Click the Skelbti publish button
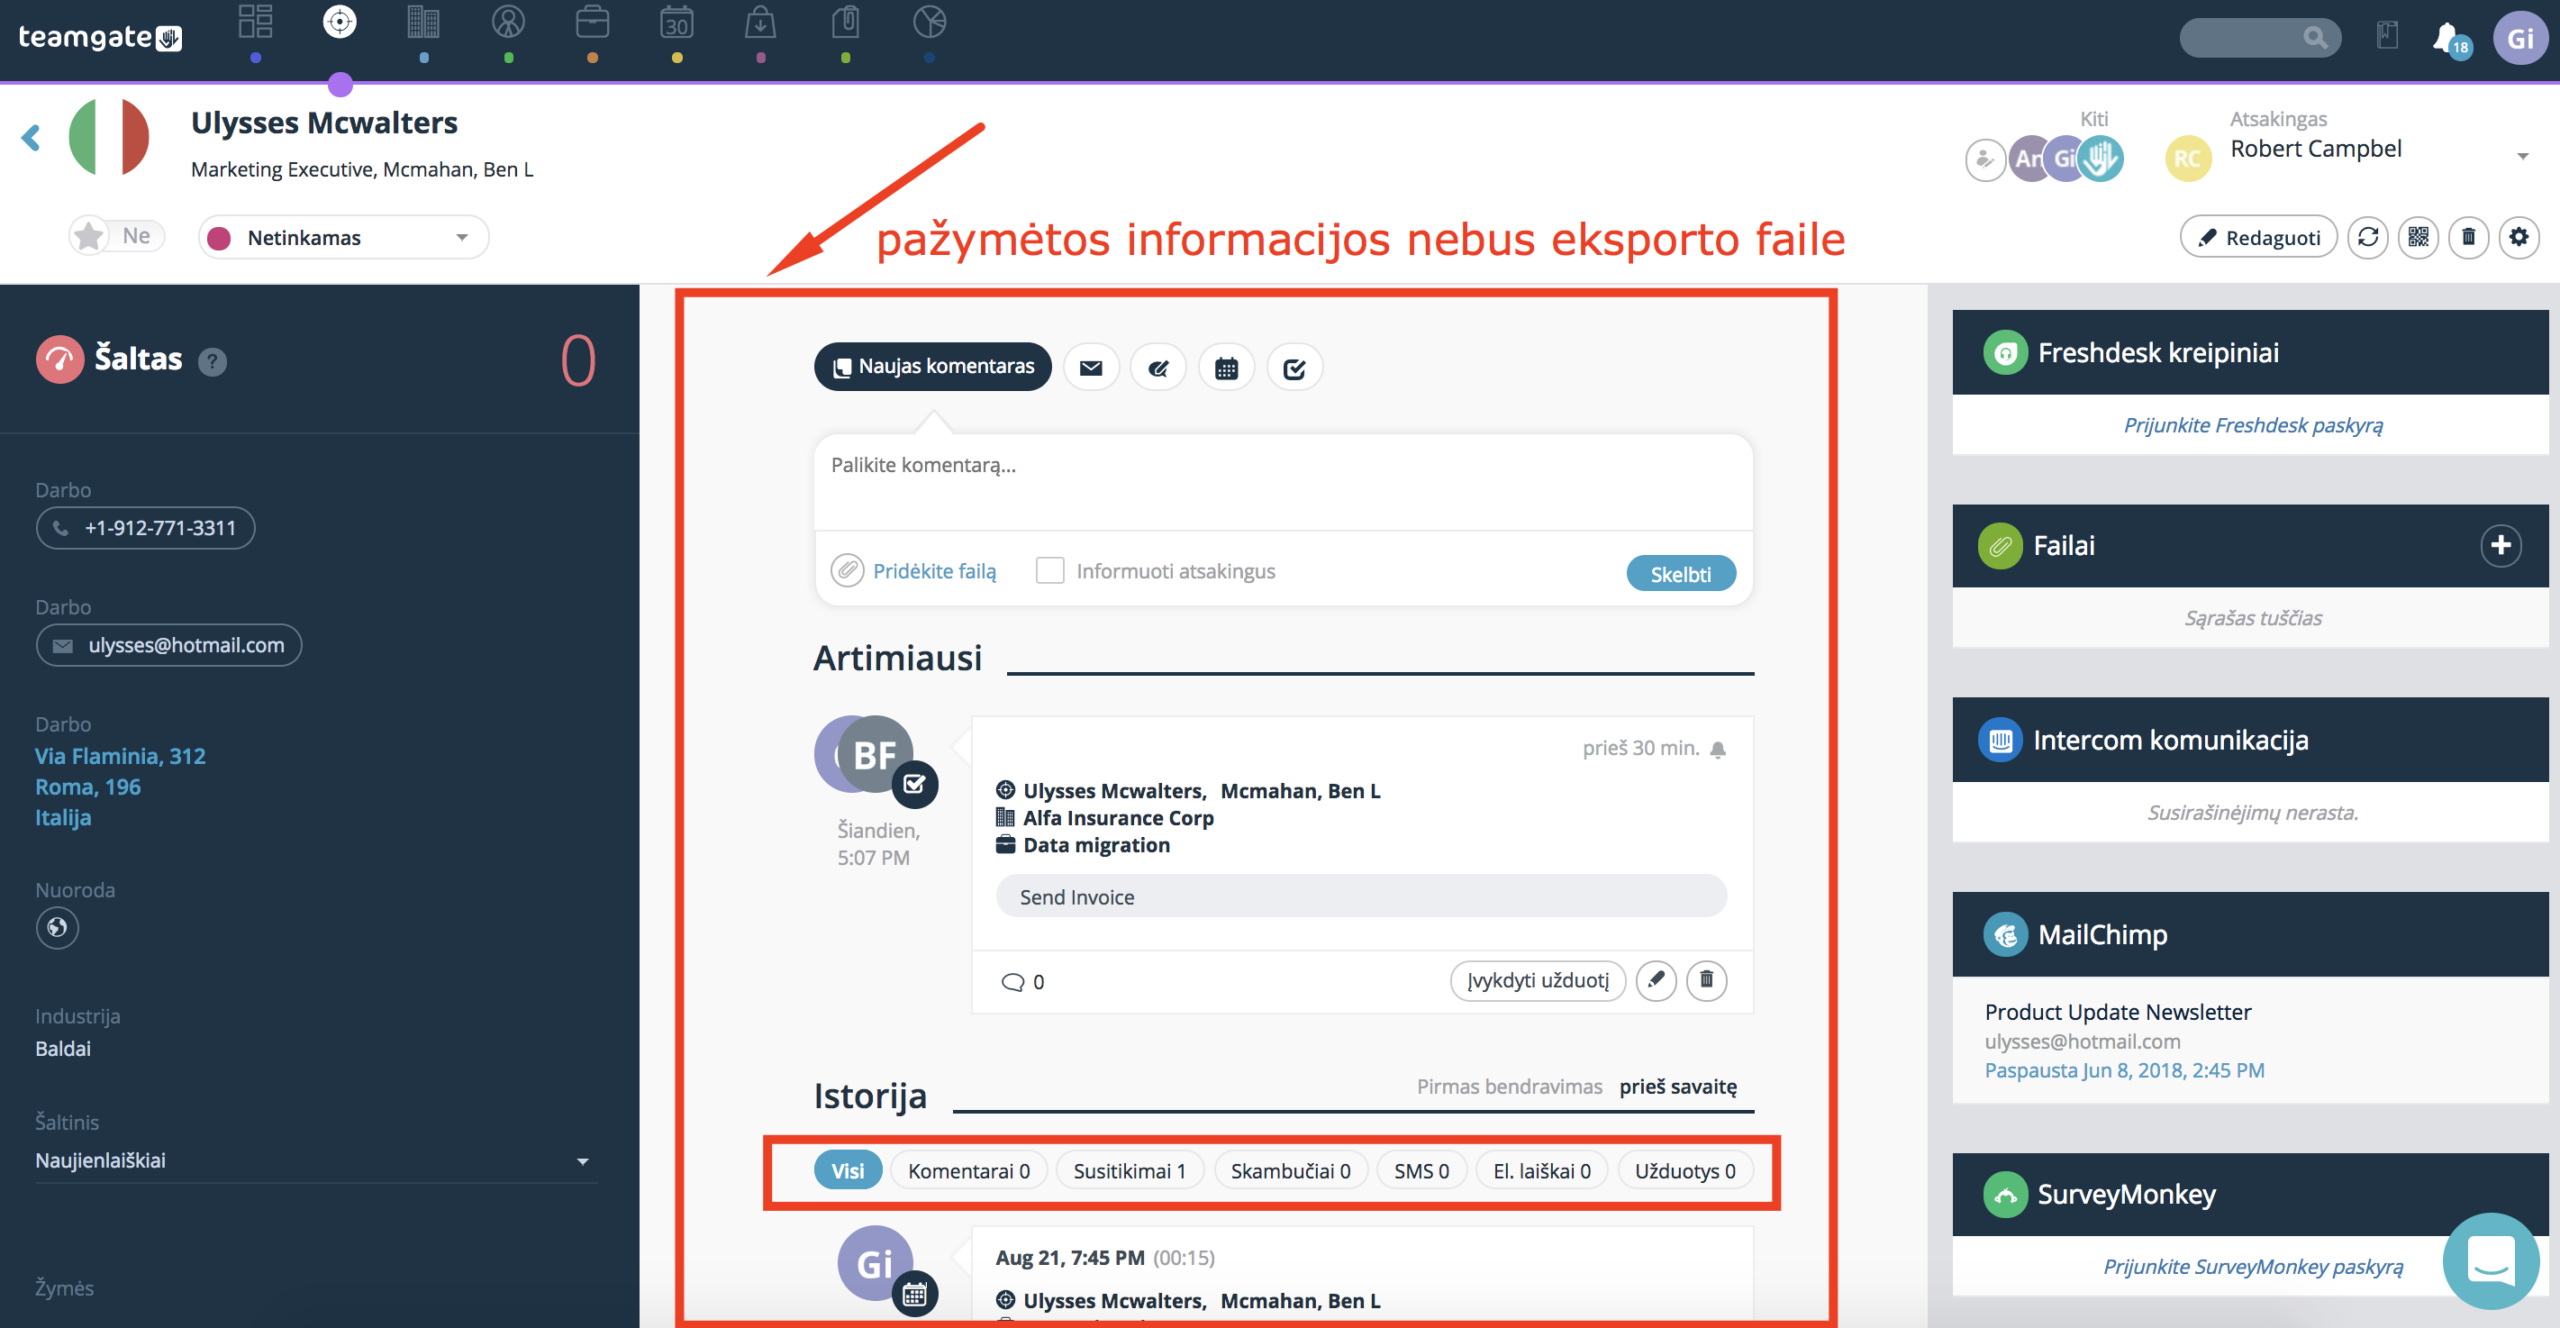 pos(1681,574)
